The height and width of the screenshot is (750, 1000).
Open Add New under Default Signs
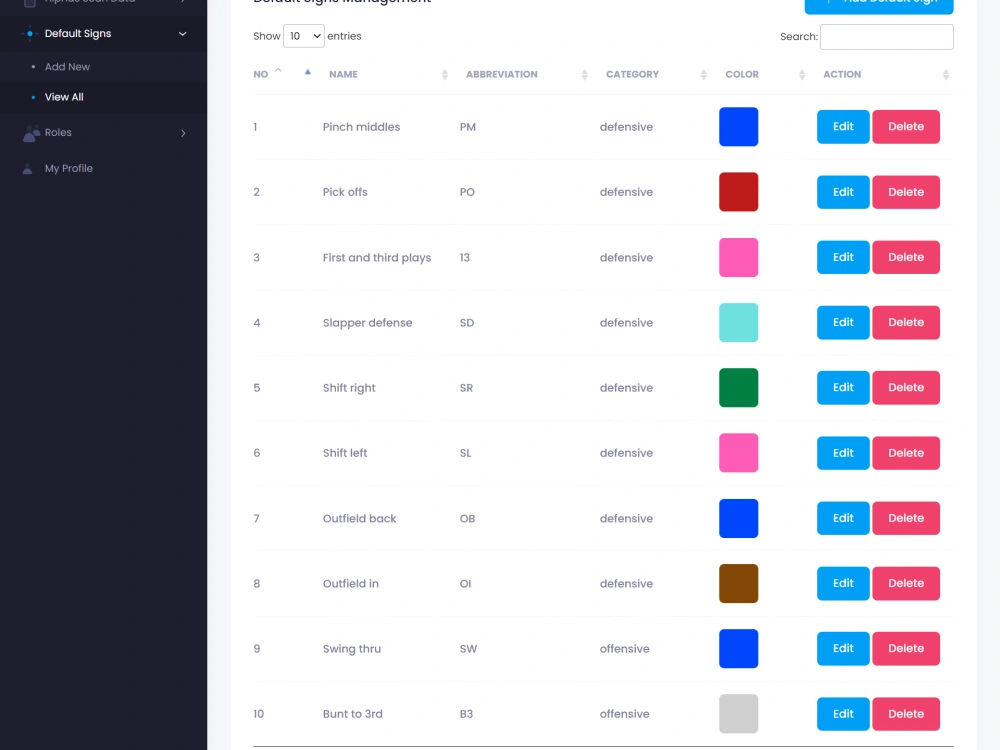[67, 66]
